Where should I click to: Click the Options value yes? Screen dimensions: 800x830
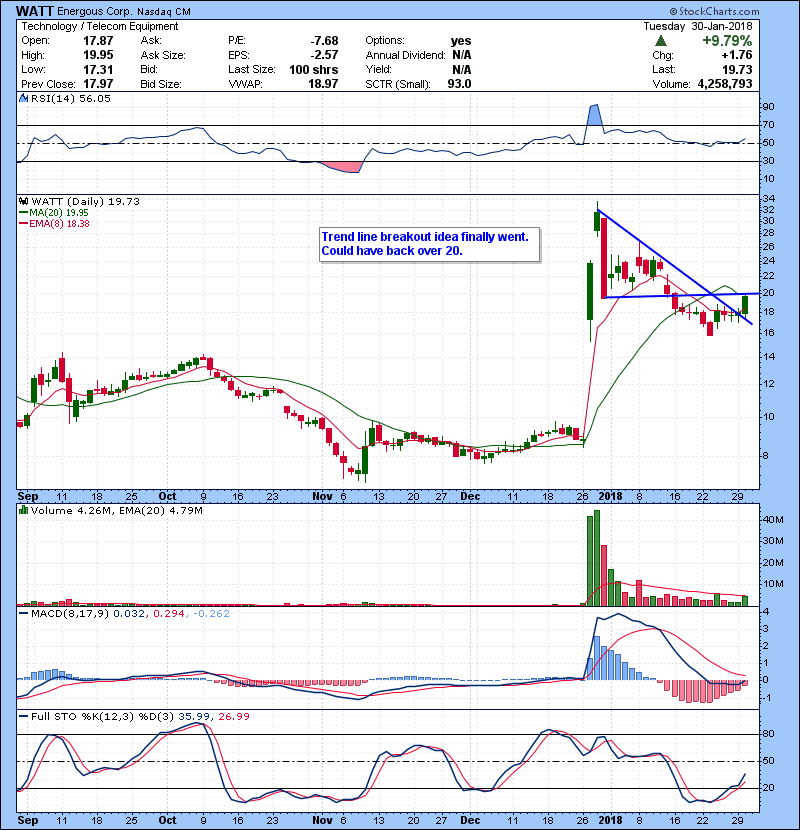tap(461, 41)
